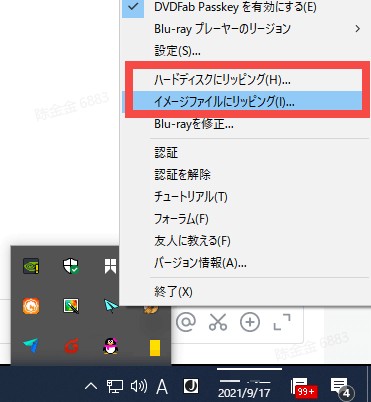Screen dimensions: 371x402
Task: Open volume speaker taskbar icon
Action: click(139, 387)
